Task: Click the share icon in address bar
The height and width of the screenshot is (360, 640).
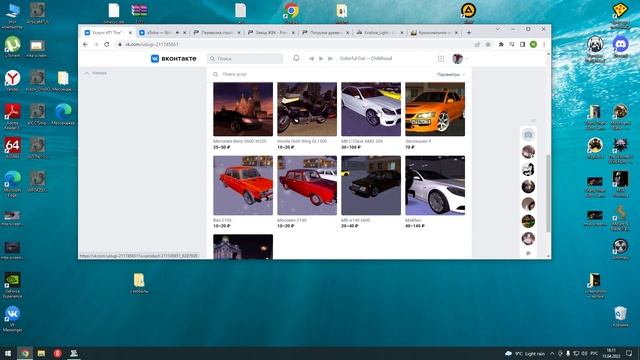Action: pyautogui.click(x=477, y=44)
